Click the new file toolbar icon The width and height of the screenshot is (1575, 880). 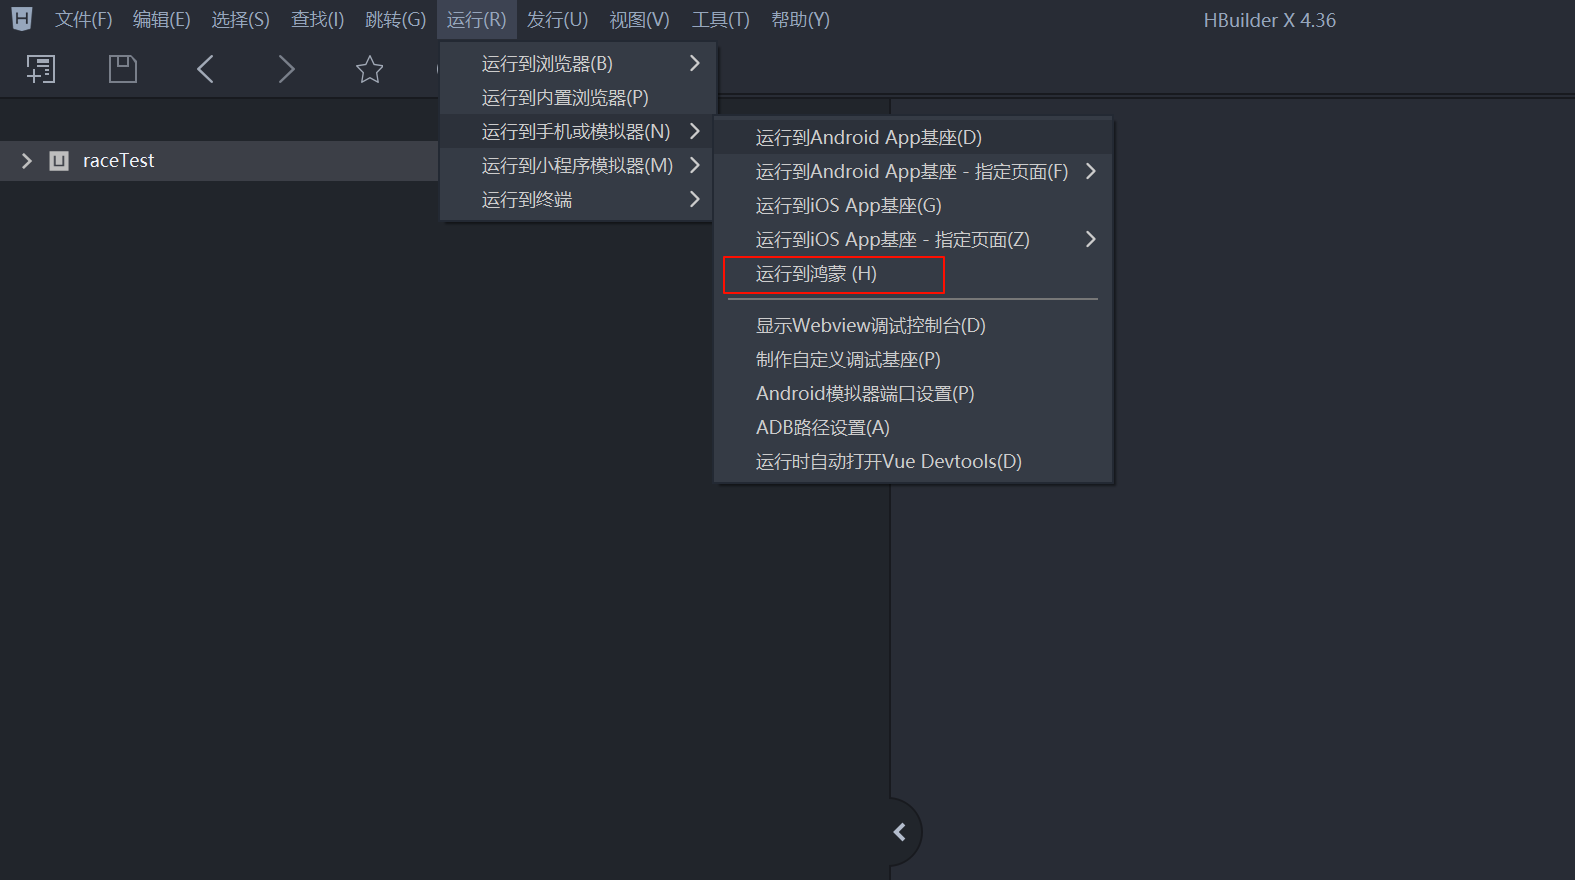pyautogui.click(x=41, y=69)
